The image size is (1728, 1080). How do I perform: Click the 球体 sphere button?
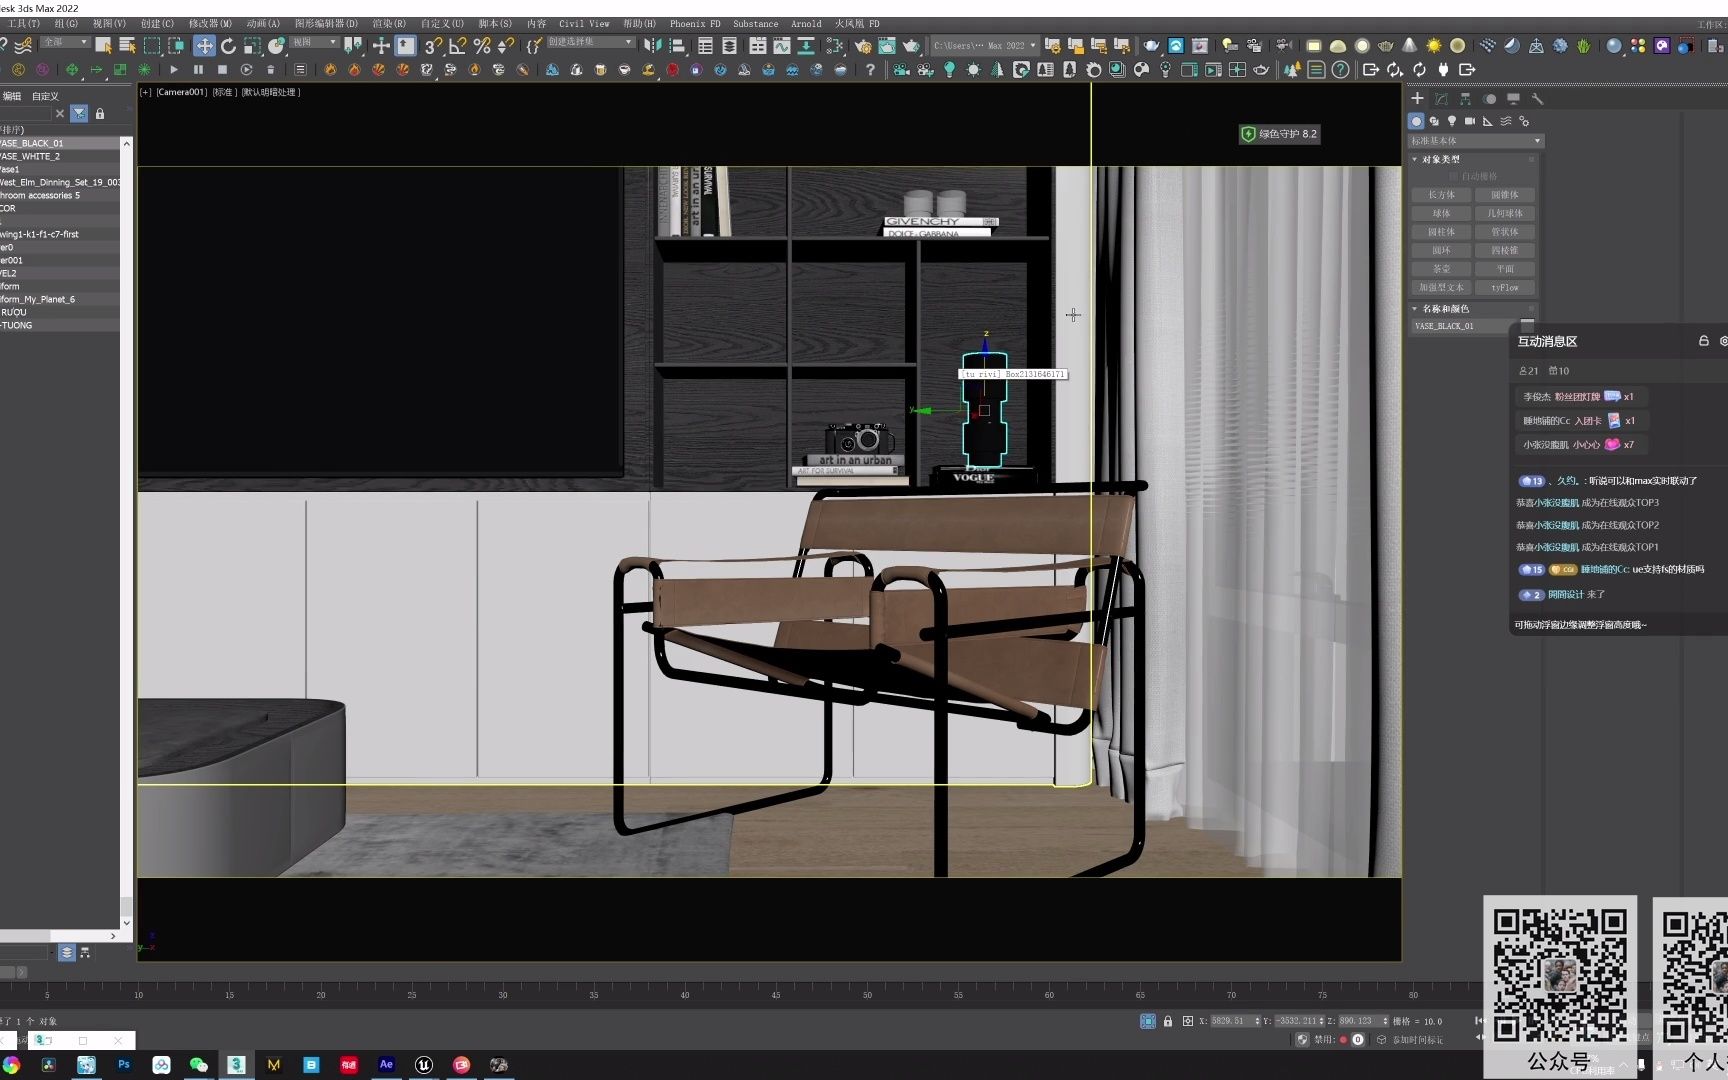click(x=1441, y=213)
